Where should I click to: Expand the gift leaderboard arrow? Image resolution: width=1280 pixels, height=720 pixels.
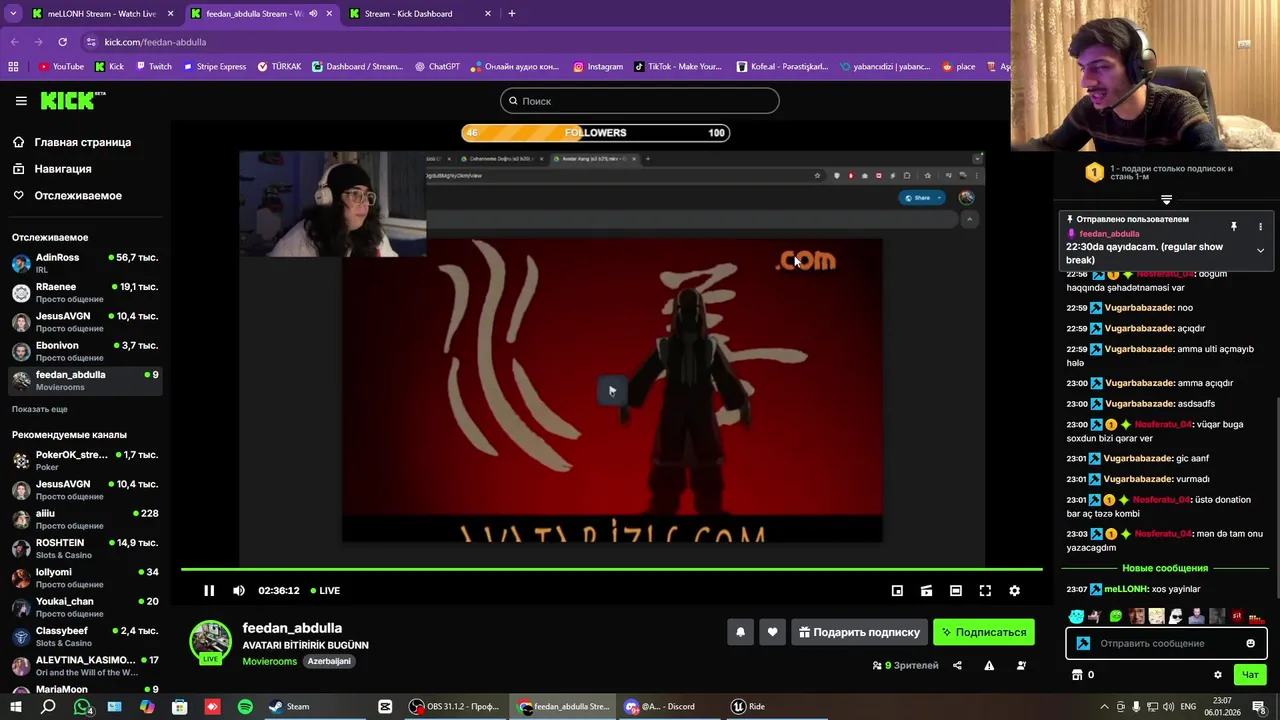pyautogui.click(x=1166, y=199)
